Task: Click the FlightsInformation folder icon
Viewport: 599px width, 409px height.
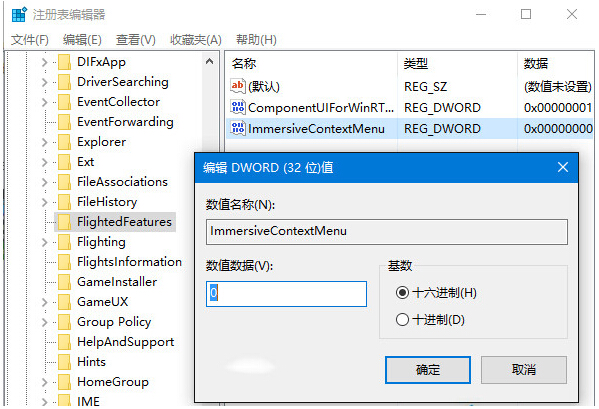Action: pos(64,262)
